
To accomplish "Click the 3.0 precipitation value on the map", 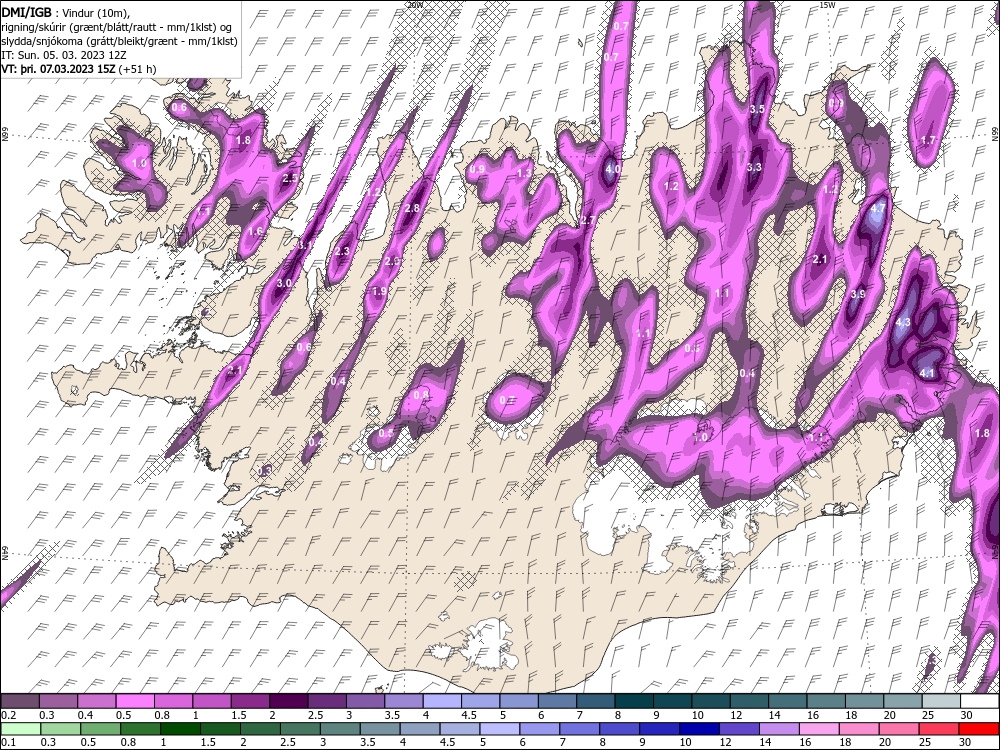I will click(284, 283).
